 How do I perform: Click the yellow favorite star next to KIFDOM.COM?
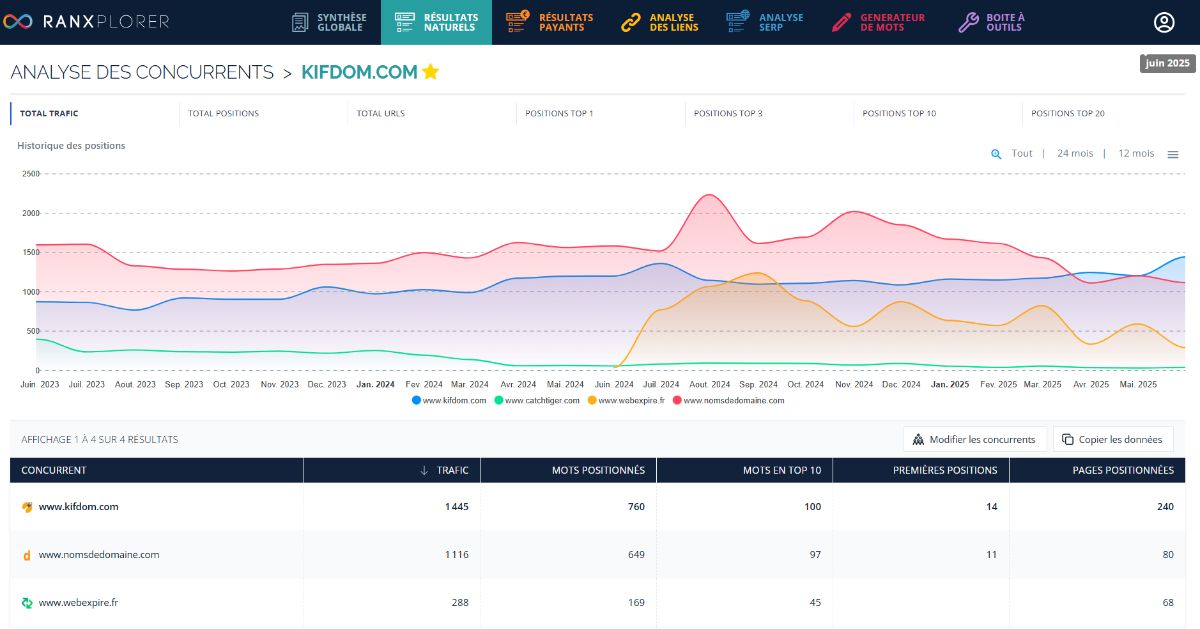[430, 72]
